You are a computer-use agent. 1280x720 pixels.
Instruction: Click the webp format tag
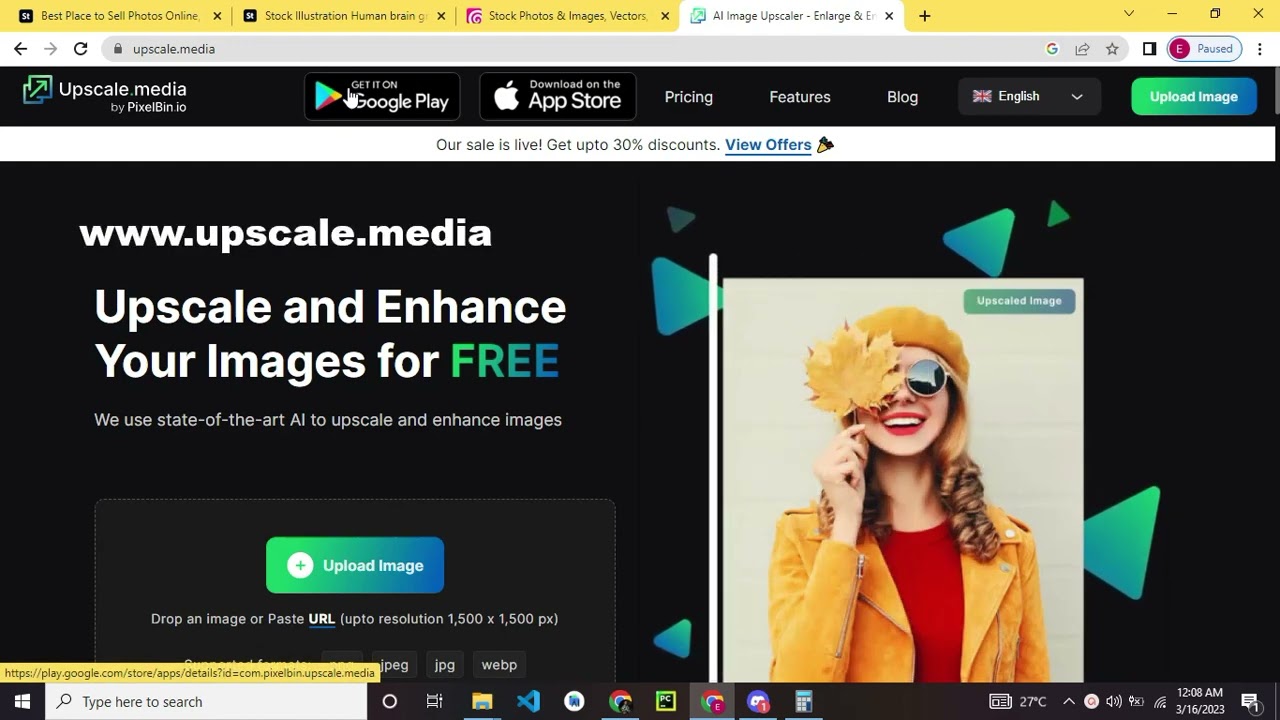(499, 665)
